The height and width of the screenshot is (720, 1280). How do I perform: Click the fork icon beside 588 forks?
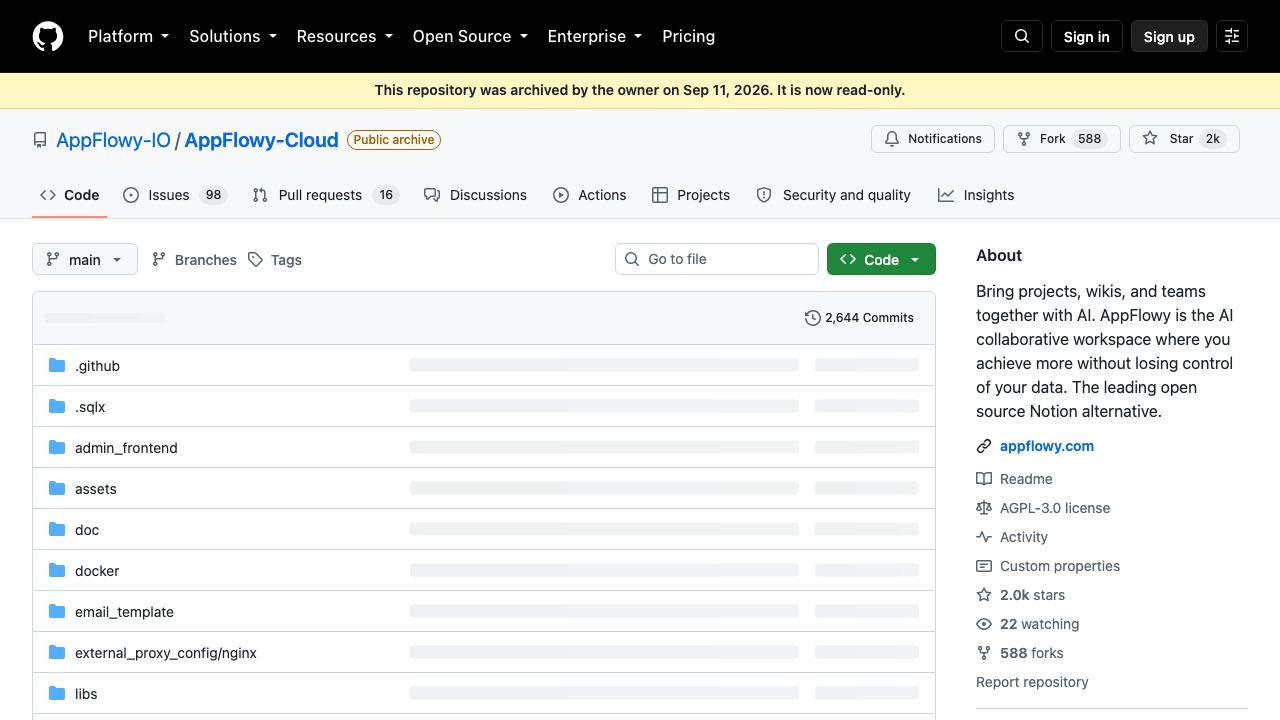[x=984, y=653]
